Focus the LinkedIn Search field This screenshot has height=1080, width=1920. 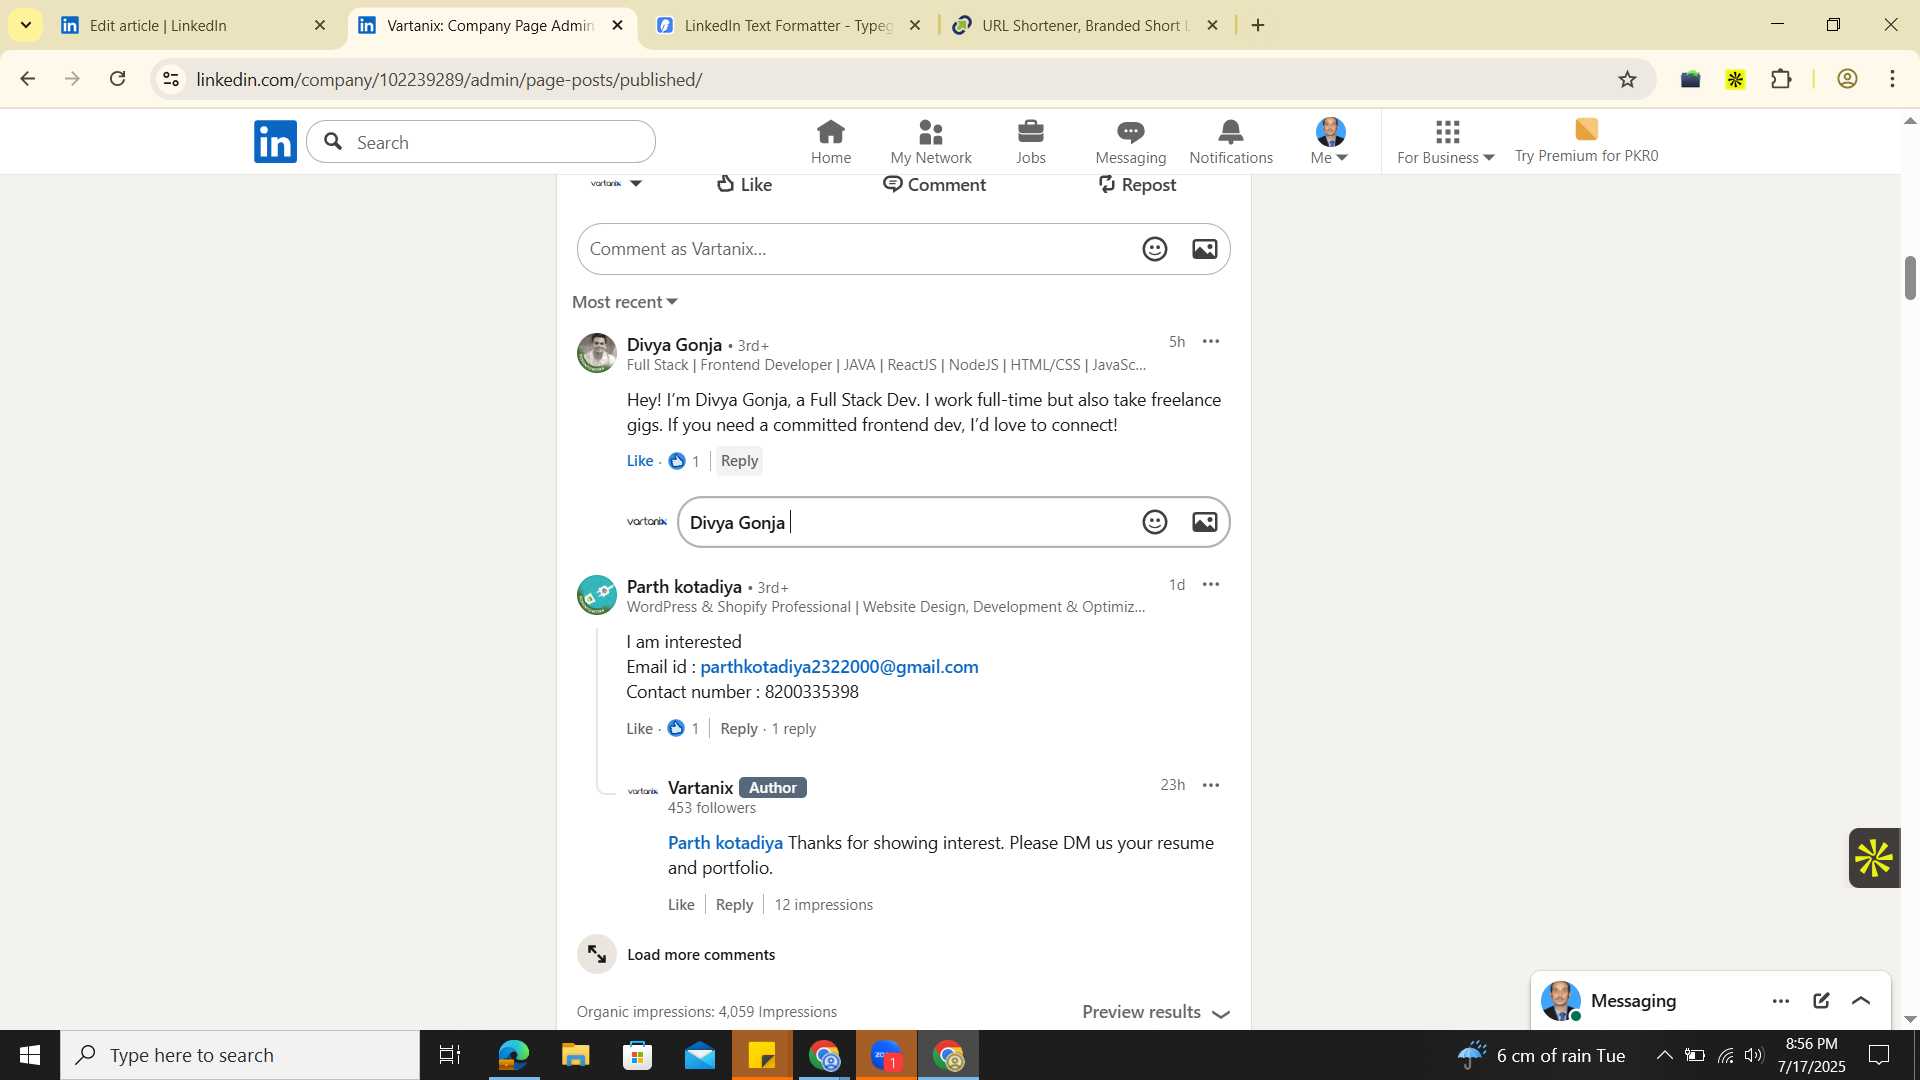(x=481, y=142)
